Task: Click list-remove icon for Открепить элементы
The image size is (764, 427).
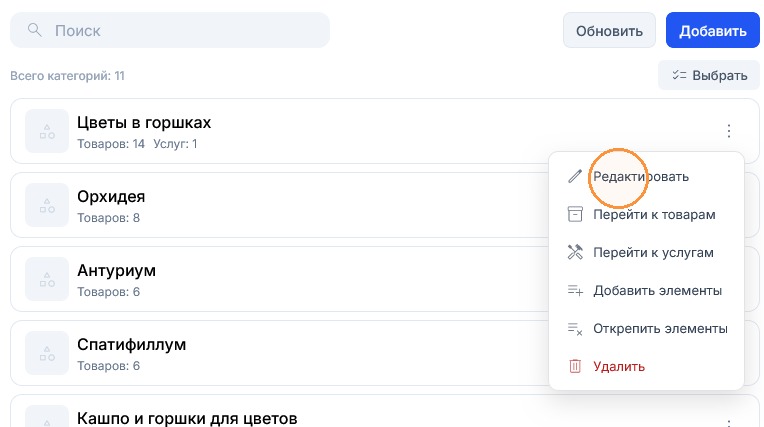Action: tap(575, 329)
